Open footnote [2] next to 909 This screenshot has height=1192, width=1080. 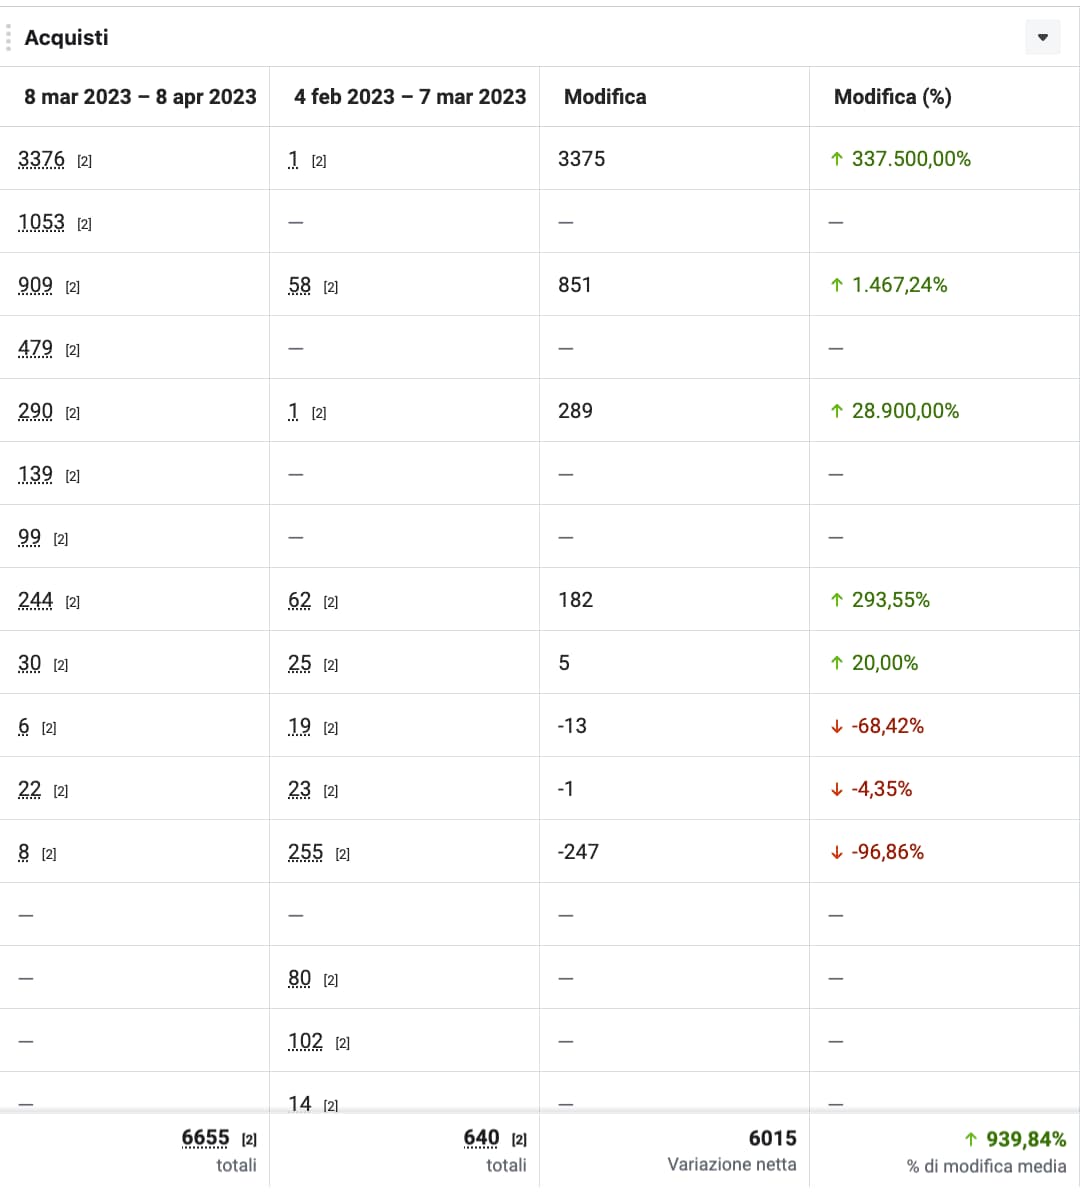click(x=73, y=287)
